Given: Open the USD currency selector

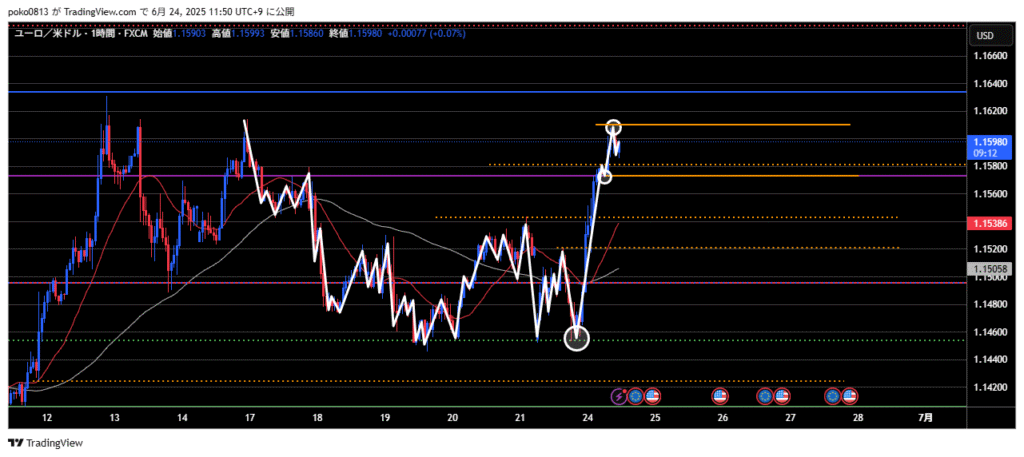Looking at the screenshot, I should pos(984,36).
